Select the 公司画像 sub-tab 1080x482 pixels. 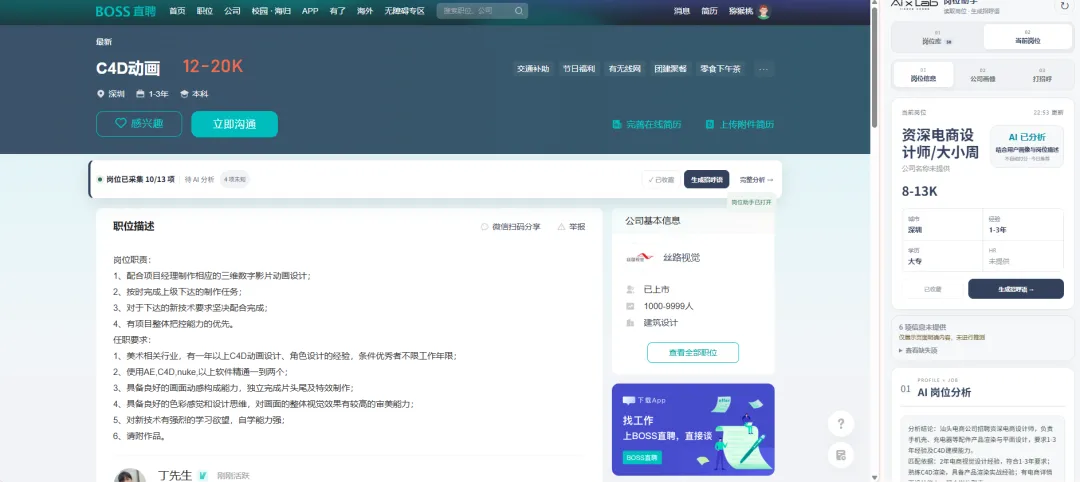pos(983,74)
